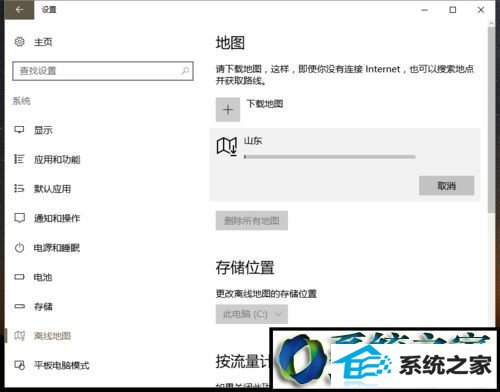Screen dimensions: 500x392
Task: Select the 显示 monitor icon
Action: [x=19, y=130]
